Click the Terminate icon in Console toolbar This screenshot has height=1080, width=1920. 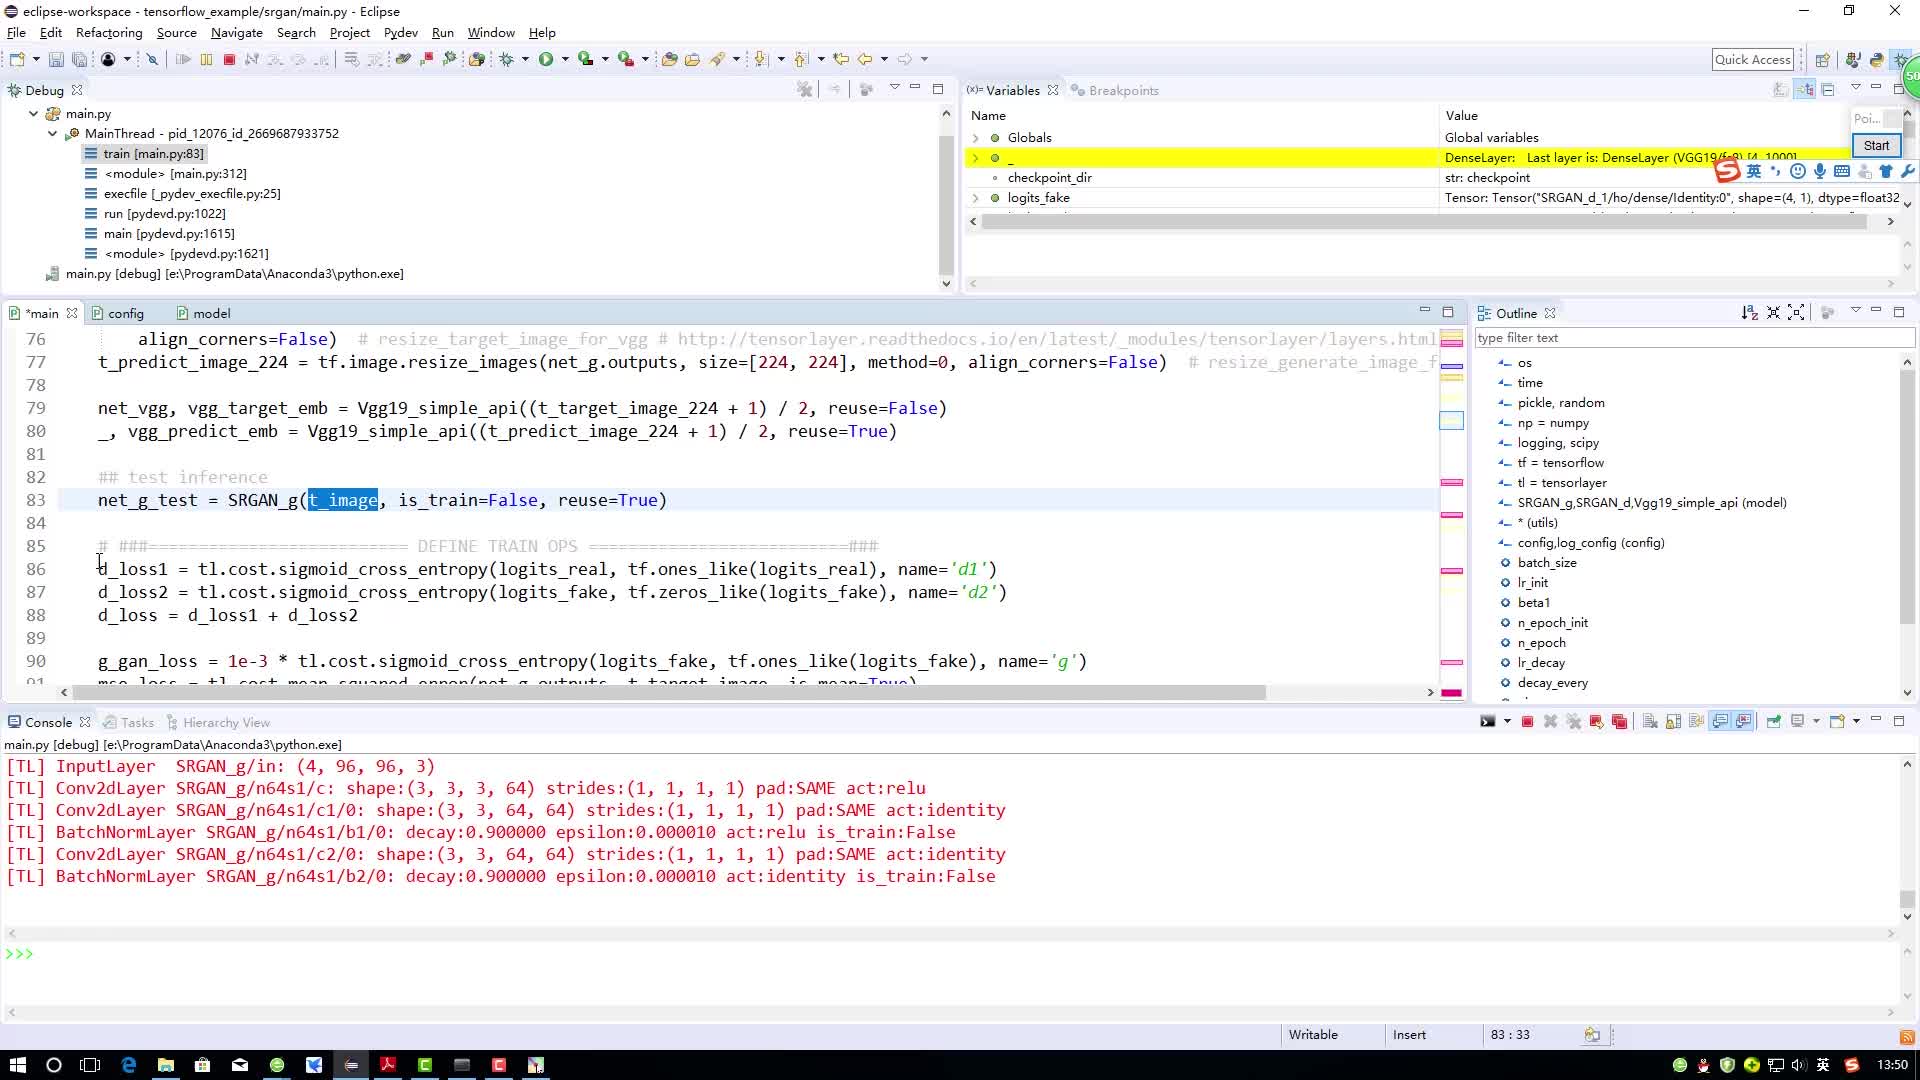point(1527,722)
